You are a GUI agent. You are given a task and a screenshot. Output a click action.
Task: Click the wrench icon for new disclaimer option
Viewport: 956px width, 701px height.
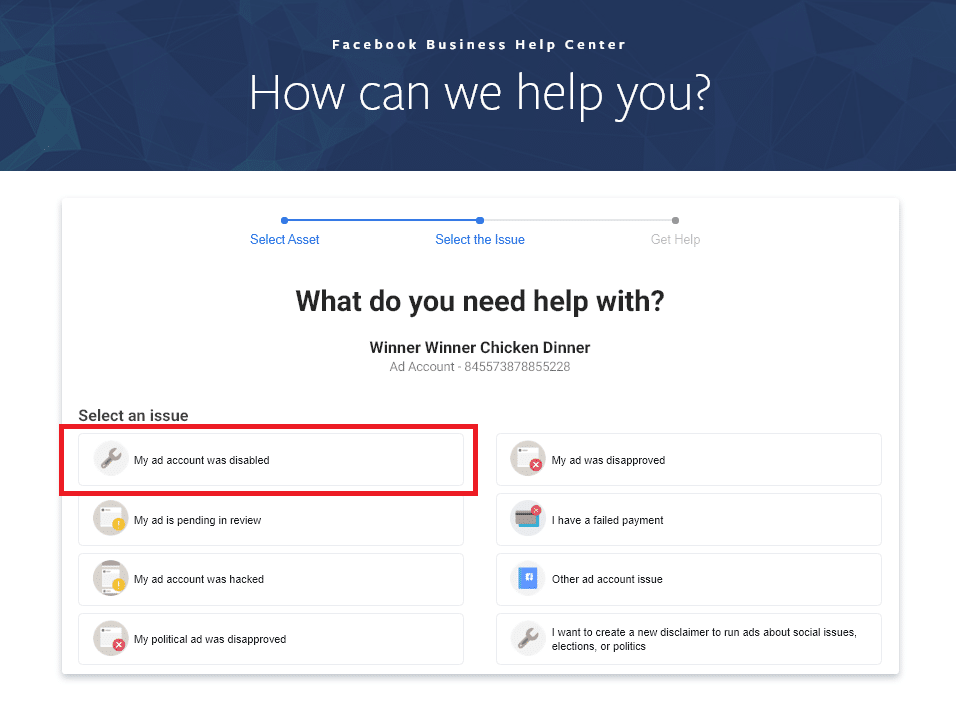pos(528,638)
